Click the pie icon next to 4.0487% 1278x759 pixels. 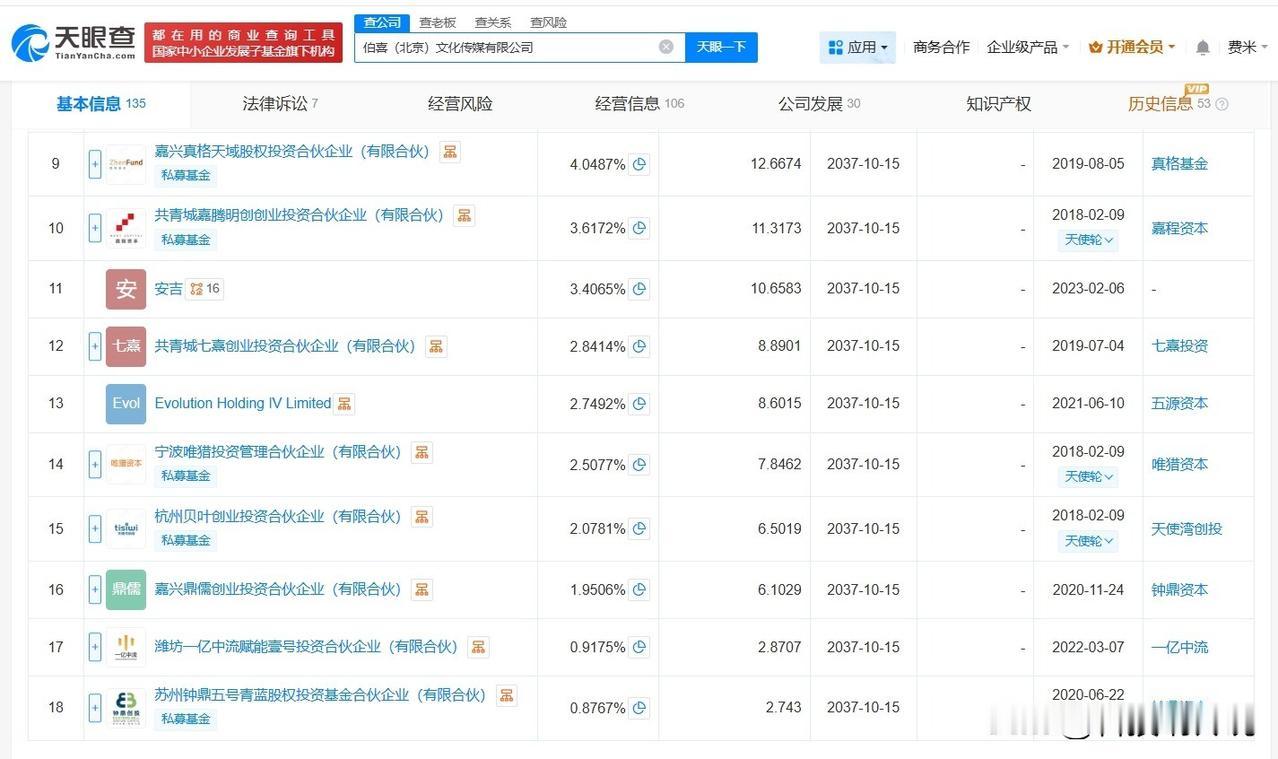pos(639,164)
